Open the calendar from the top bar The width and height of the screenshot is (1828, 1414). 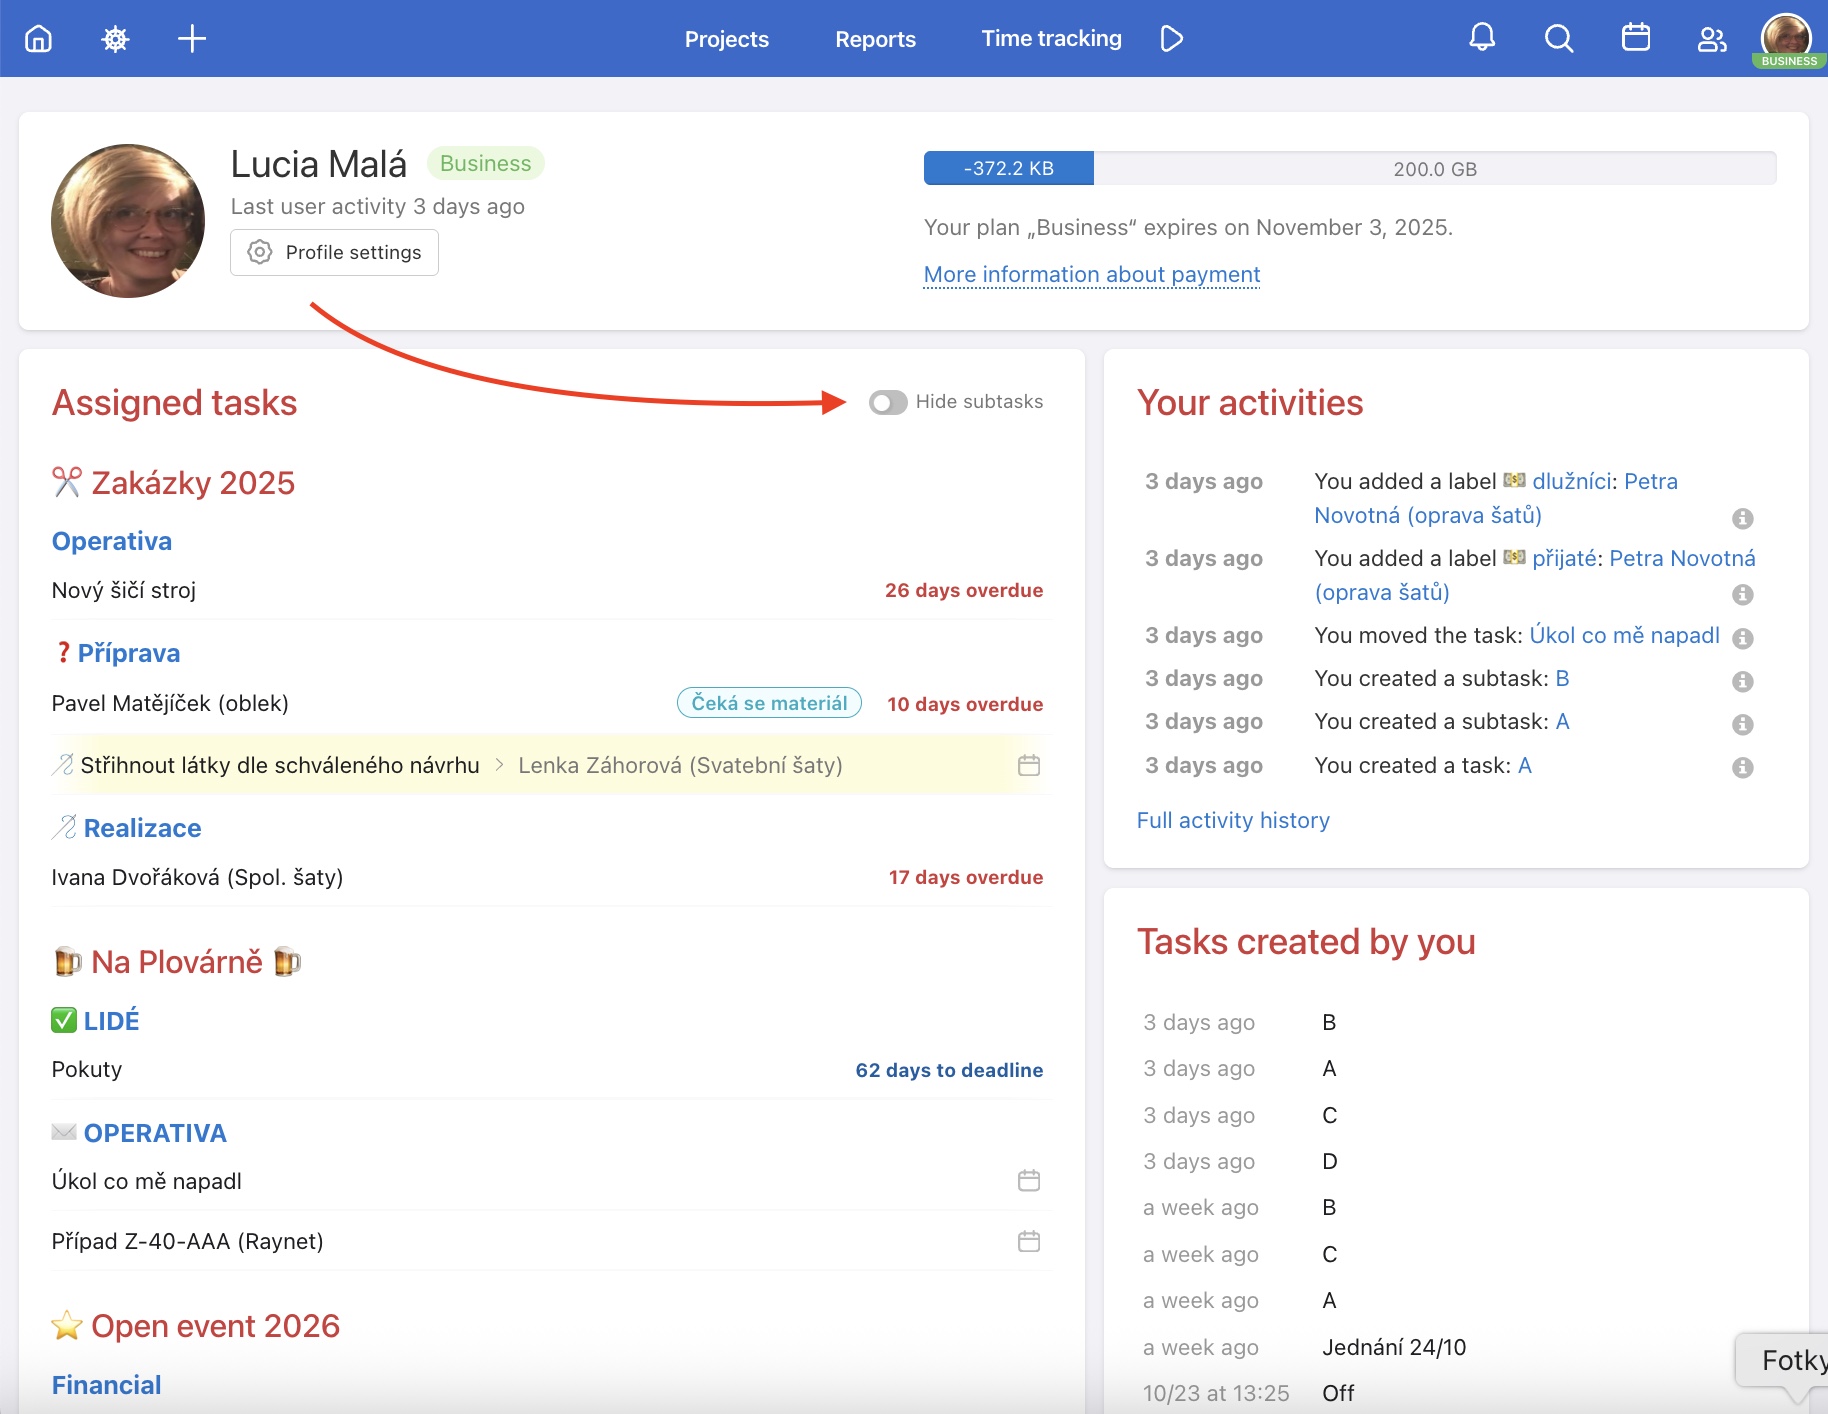tap(1636, 38)
